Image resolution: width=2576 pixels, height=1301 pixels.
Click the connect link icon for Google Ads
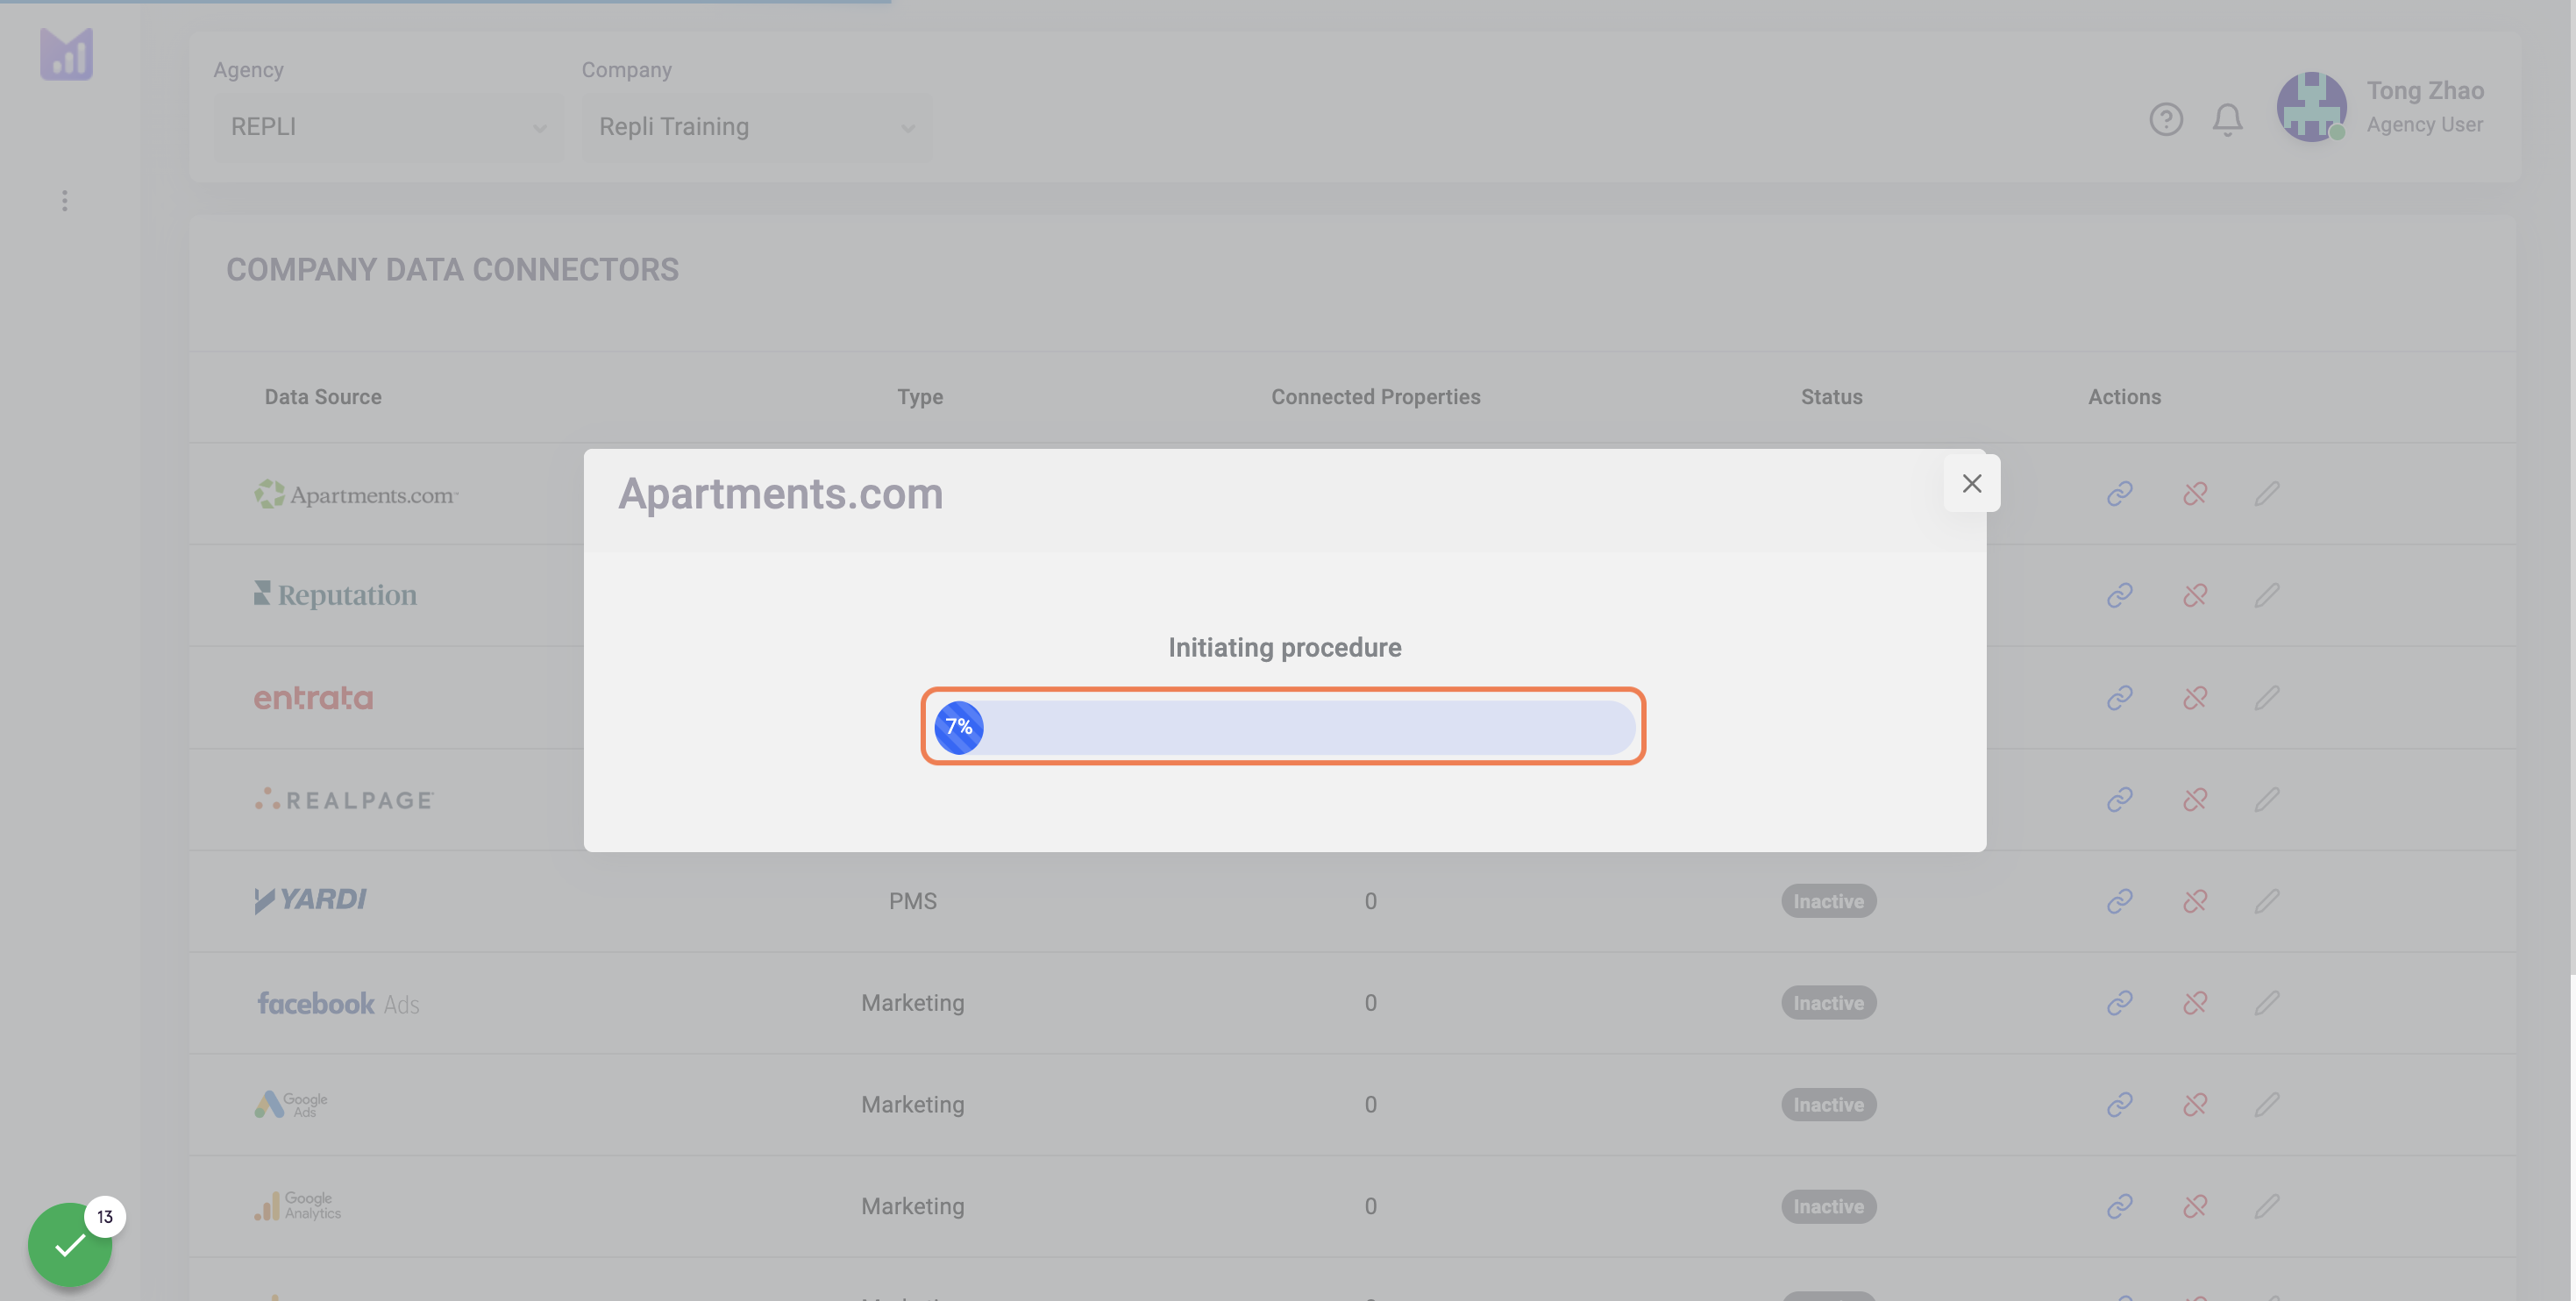[2119, 1105]
